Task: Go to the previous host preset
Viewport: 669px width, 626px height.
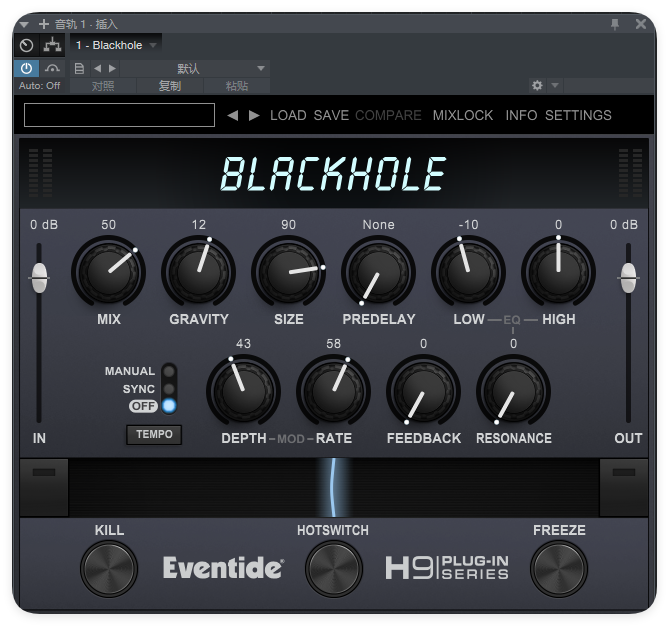Action: [x=98, y=69]
